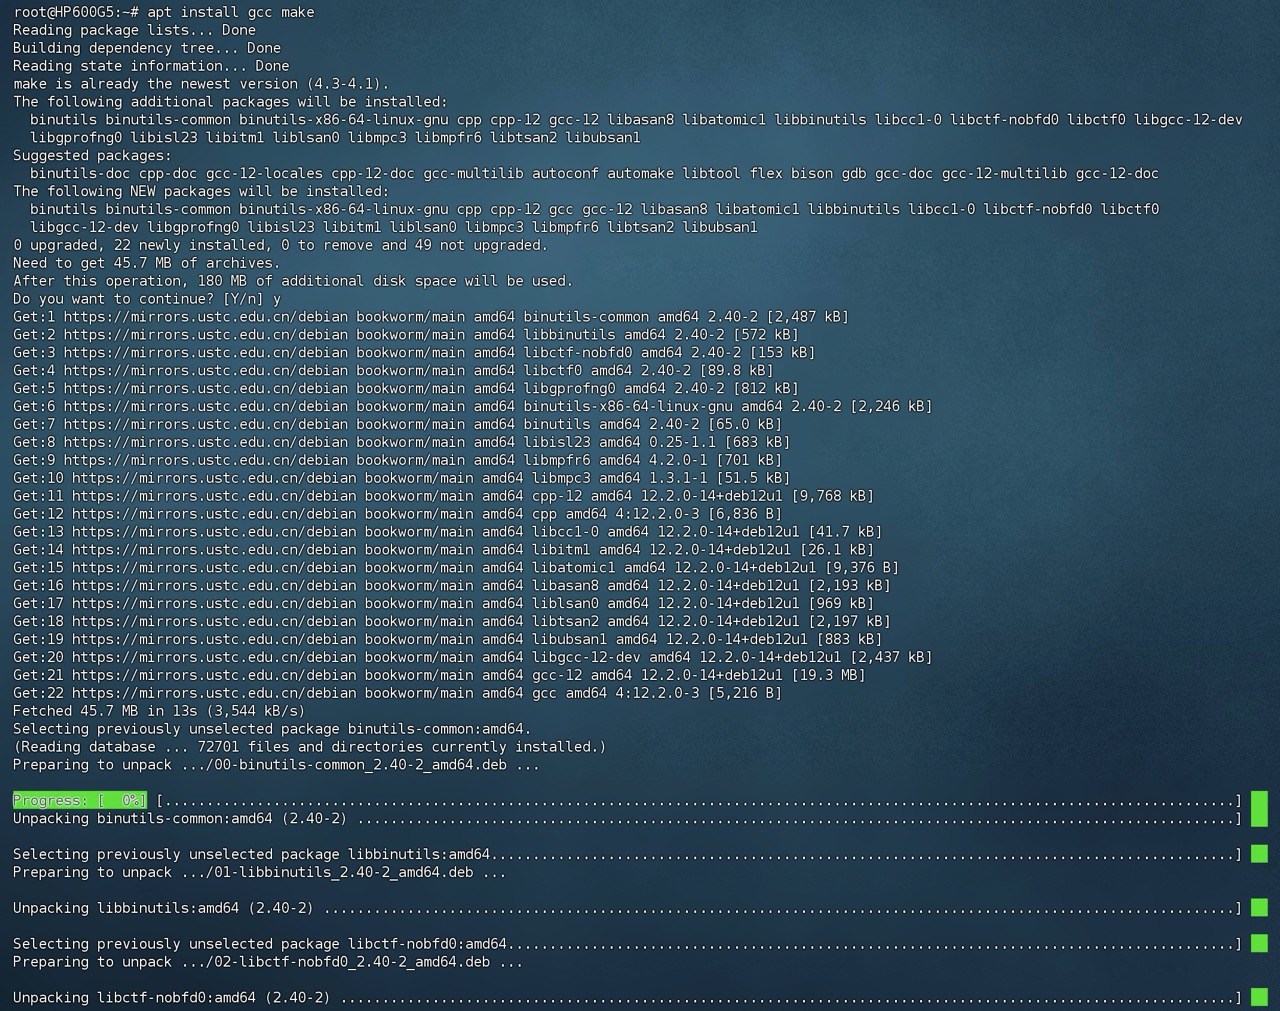The height and width of the screenshot is (1011, 1280).
Task: Select the Get:13 libcc1-0 download line
Action: (x=448, y=532)
